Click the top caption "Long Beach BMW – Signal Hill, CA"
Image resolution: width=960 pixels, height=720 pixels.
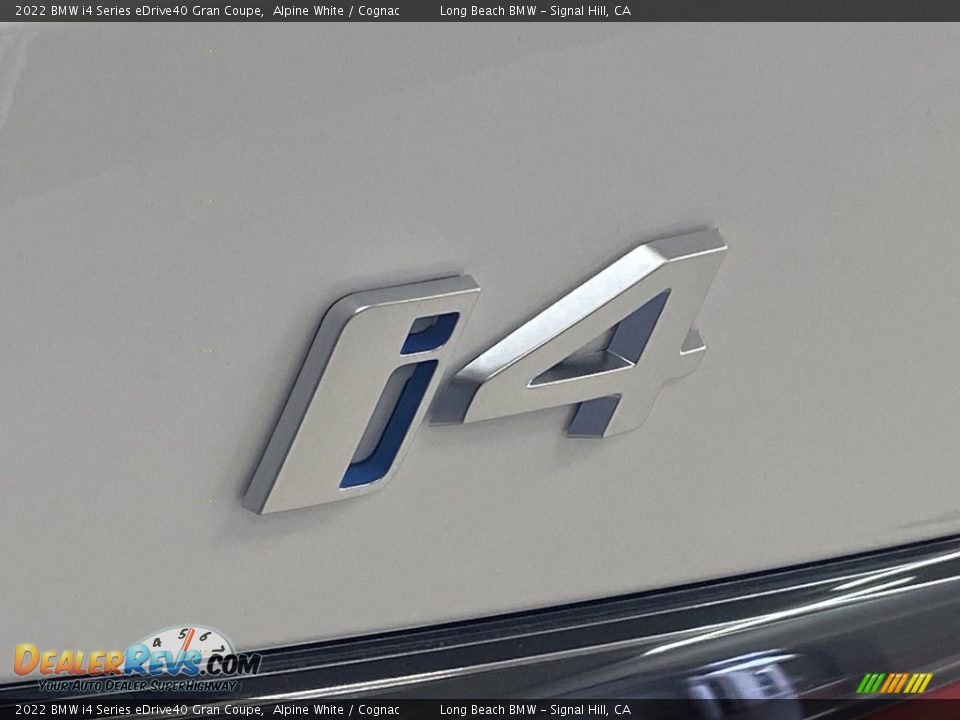(535, 10)
